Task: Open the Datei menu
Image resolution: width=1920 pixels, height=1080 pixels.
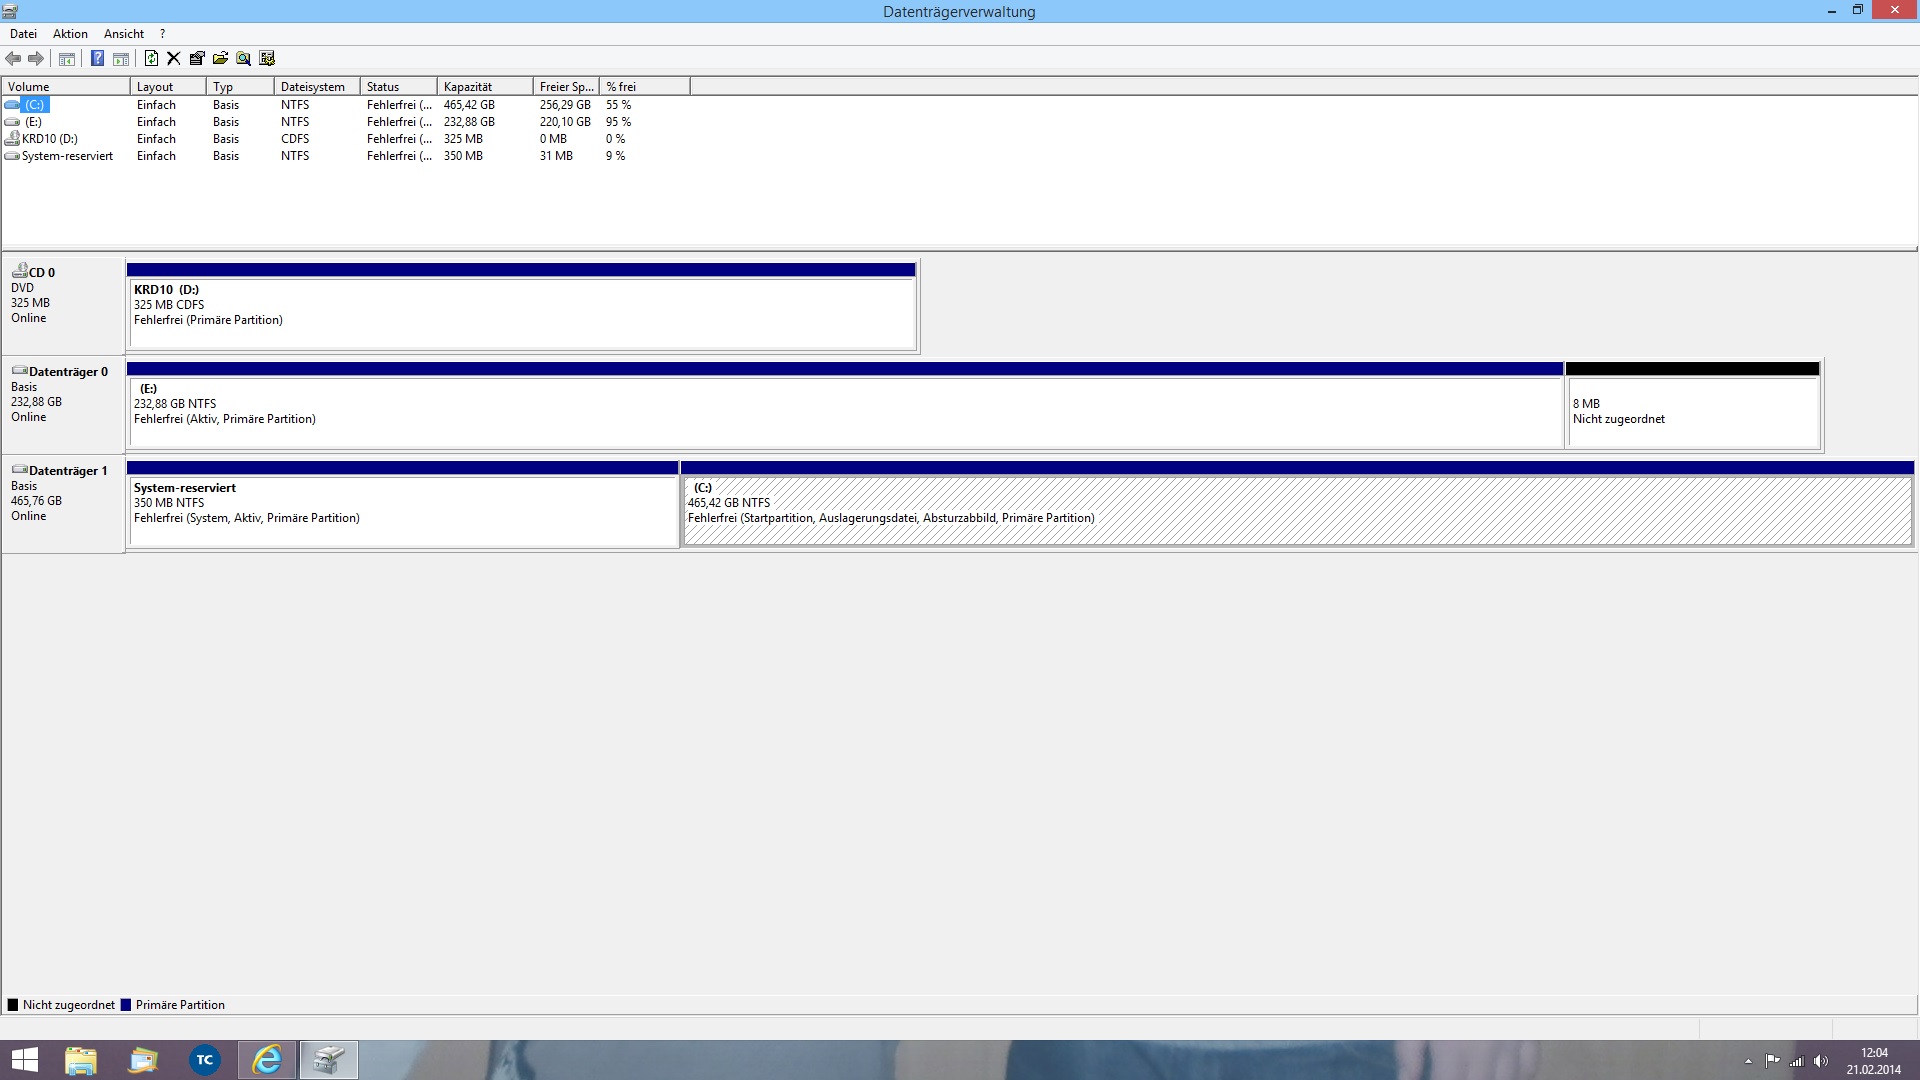Action: 23,34
